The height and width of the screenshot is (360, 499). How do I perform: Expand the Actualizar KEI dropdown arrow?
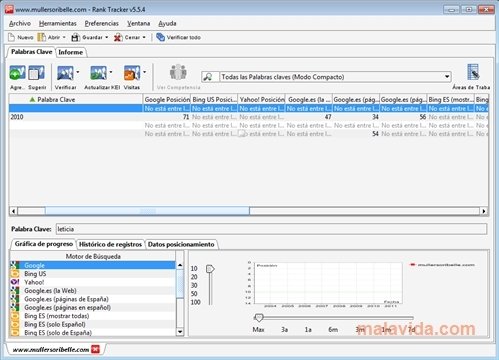(x=111, y=72)
